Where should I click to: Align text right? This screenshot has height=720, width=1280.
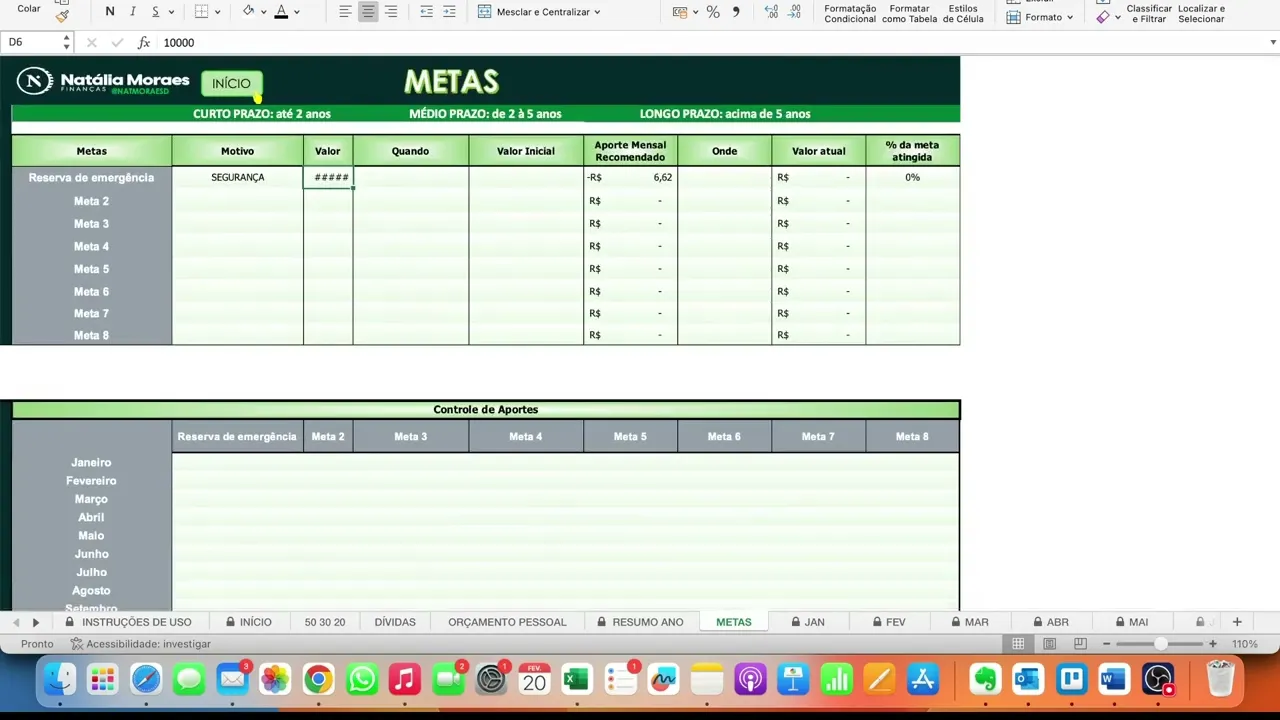(391, 12)
